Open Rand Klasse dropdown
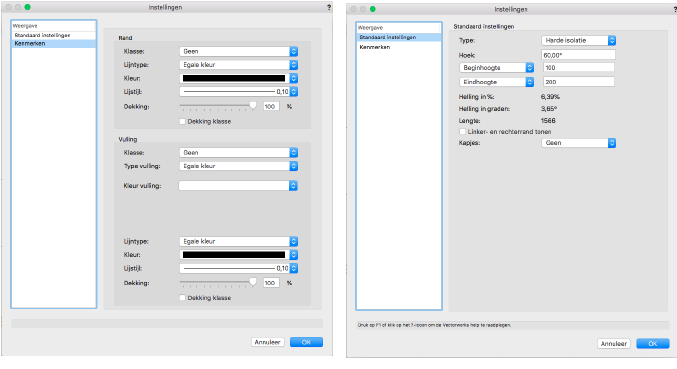 [238, 51]
